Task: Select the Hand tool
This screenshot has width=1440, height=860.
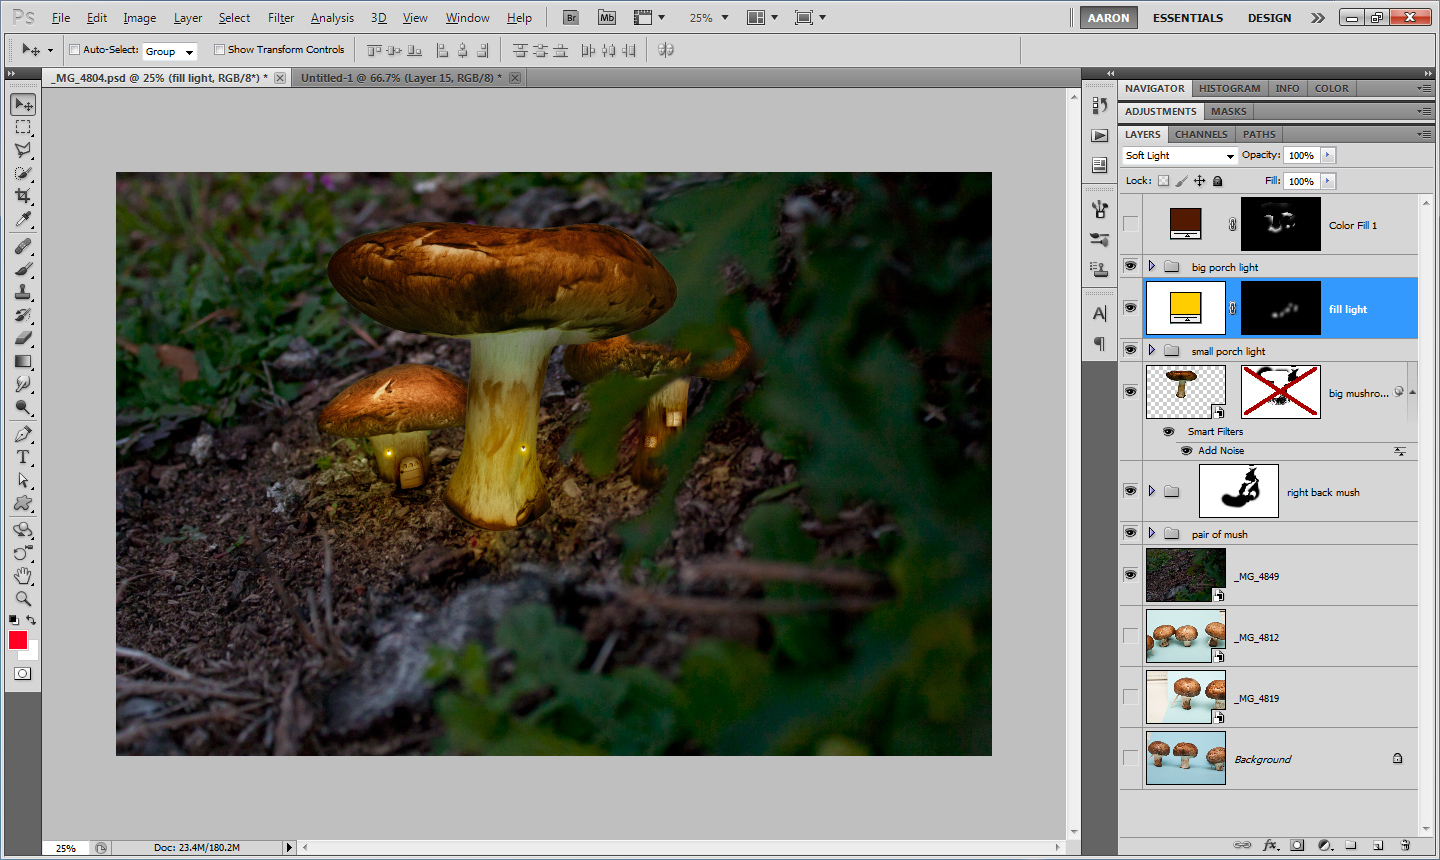Action: [23, 576]
